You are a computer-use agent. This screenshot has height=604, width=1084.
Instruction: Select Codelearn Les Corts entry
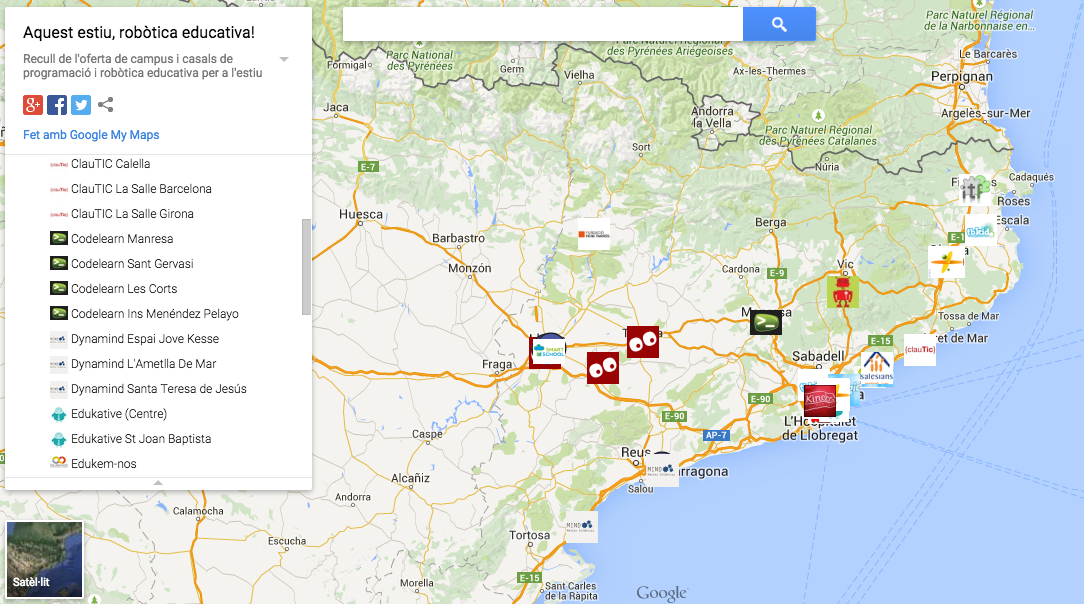click(124, 289)
